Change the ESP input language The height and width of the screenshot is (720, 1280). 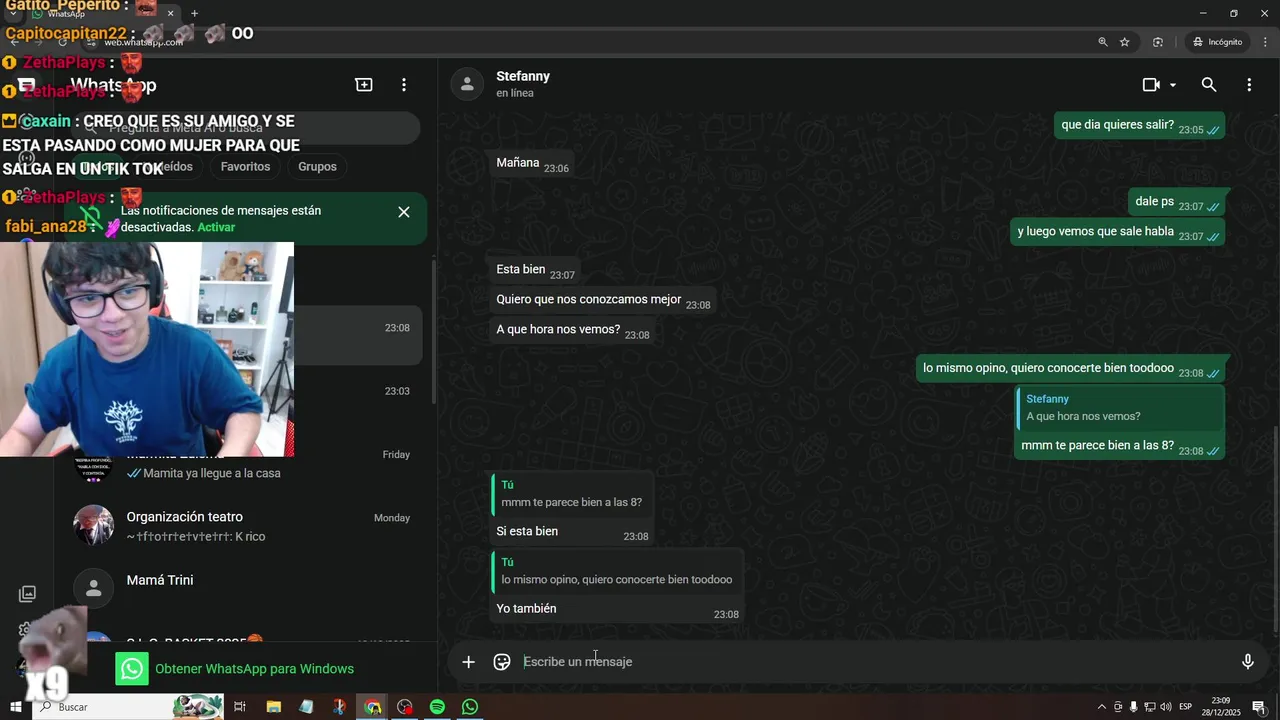point(1186,707)
